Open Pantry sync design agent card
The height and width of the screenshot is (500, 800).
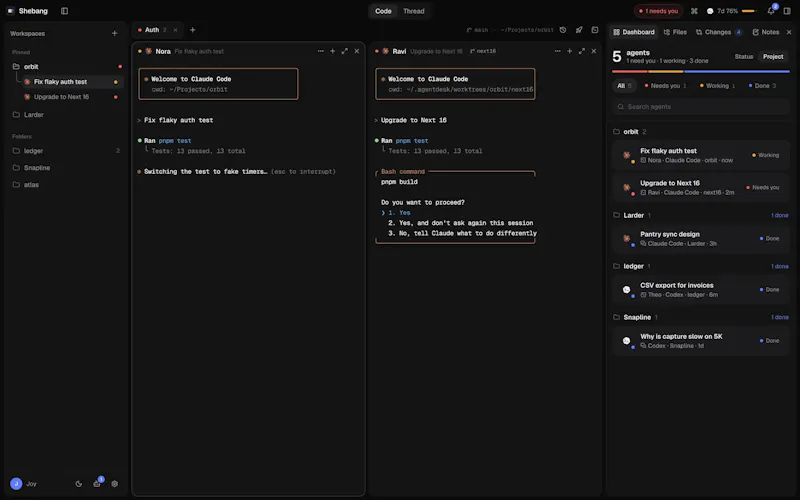(701, 239)
